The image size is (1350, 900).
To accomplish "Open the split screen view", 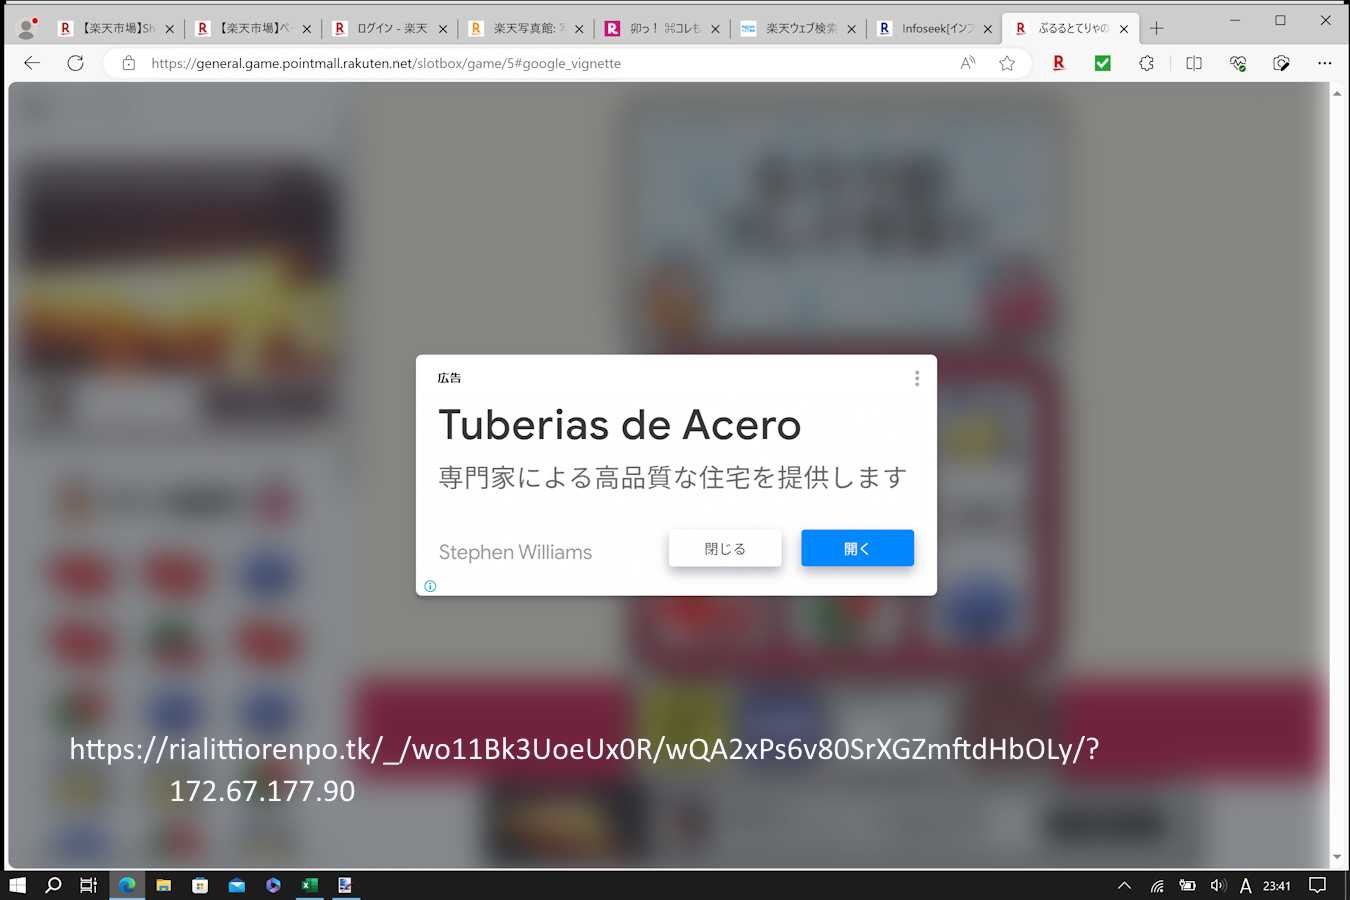I will 1194,63.
